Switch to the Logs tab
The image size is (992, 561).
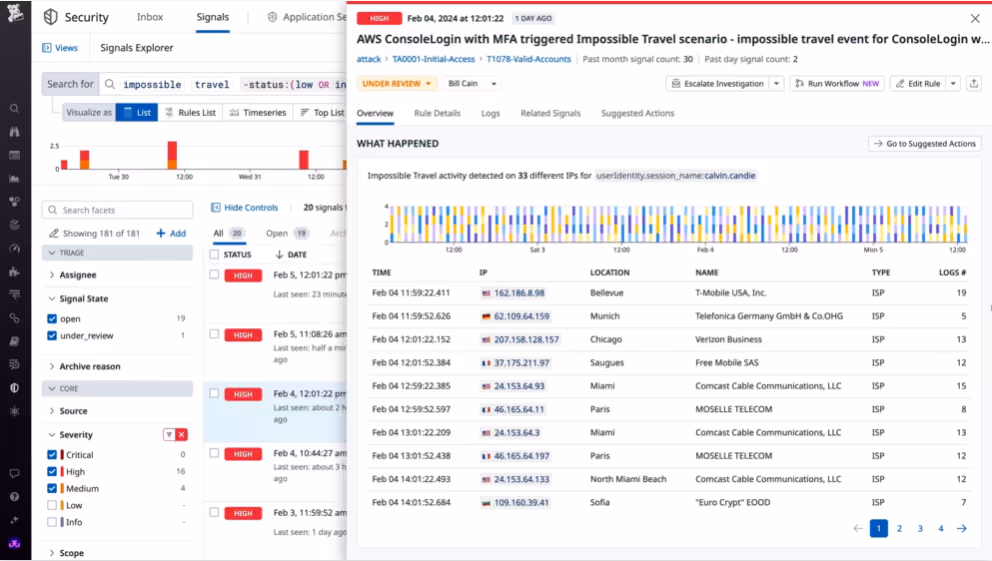coord(490,113)
